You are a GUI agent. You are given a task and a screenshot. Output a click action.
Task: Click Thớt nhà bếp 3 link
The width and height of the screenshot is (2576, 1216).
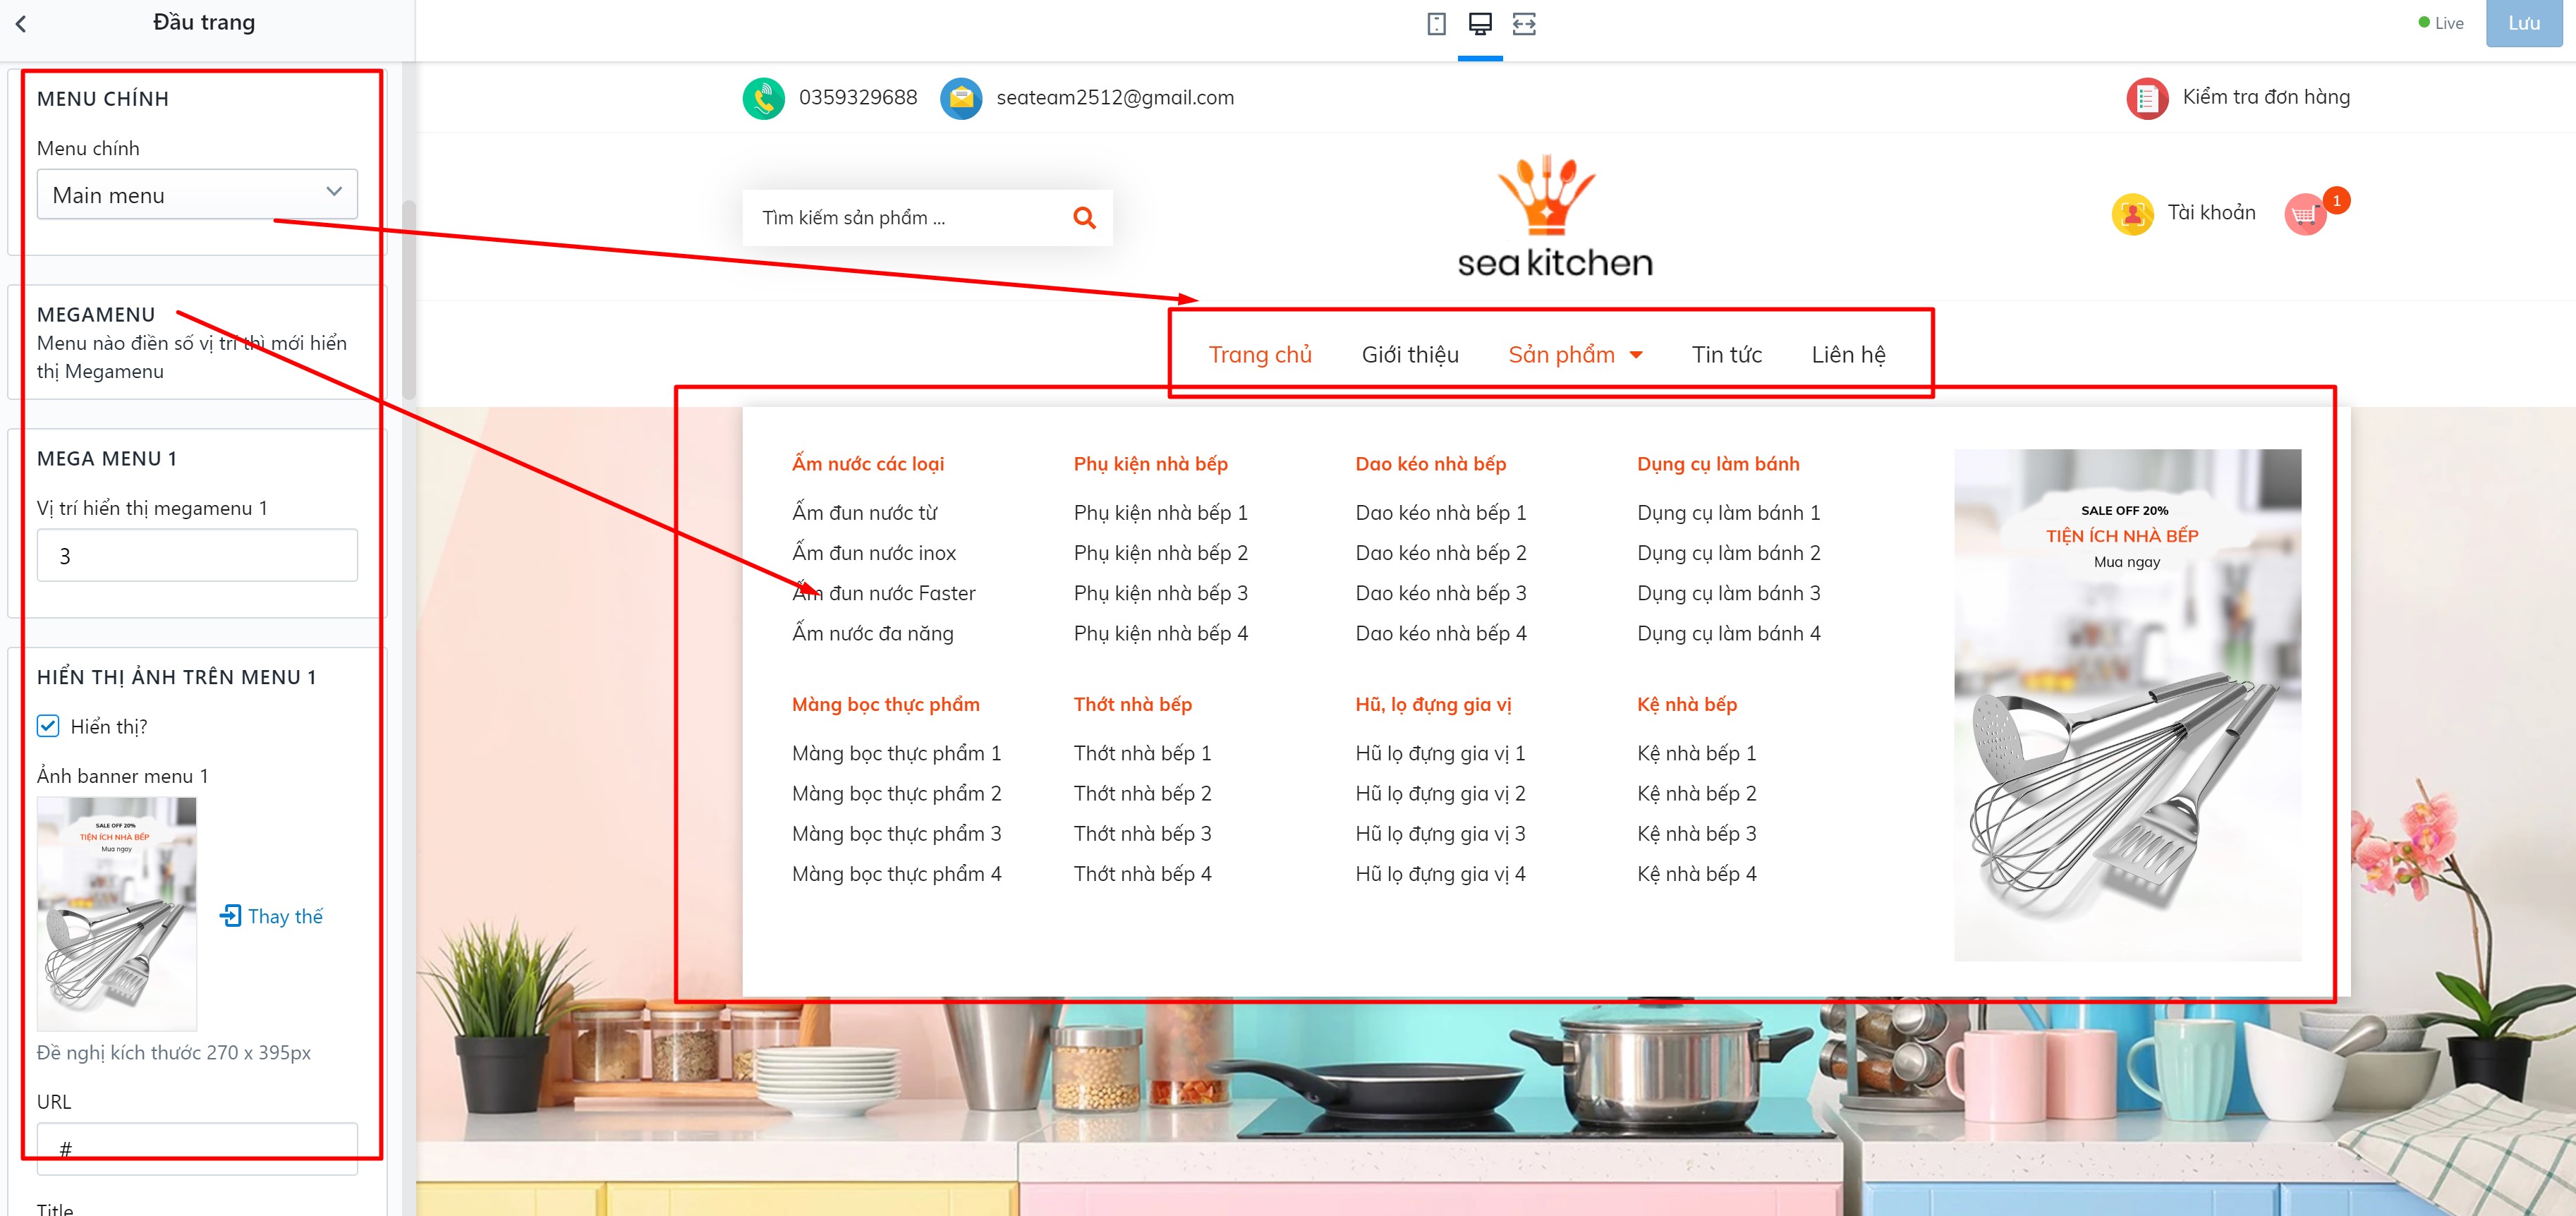coord(1143,834)
